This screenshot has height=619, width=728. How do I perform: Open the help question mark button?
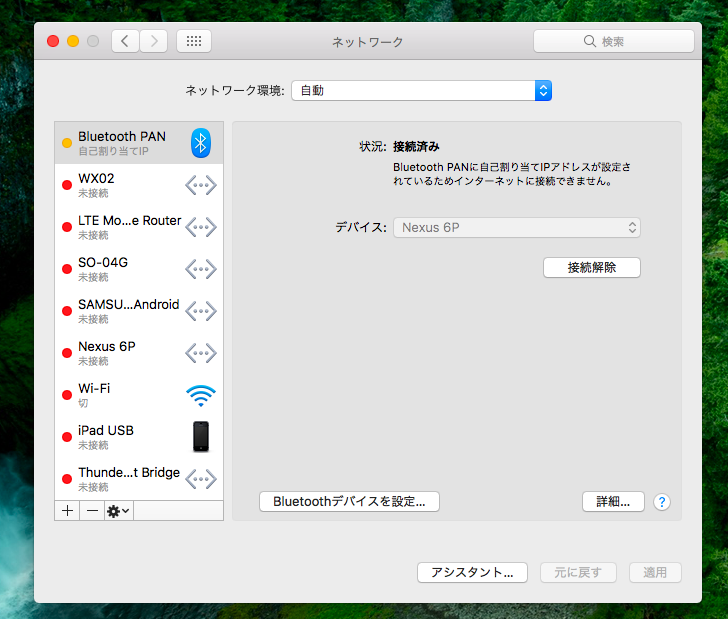point(661,502)
